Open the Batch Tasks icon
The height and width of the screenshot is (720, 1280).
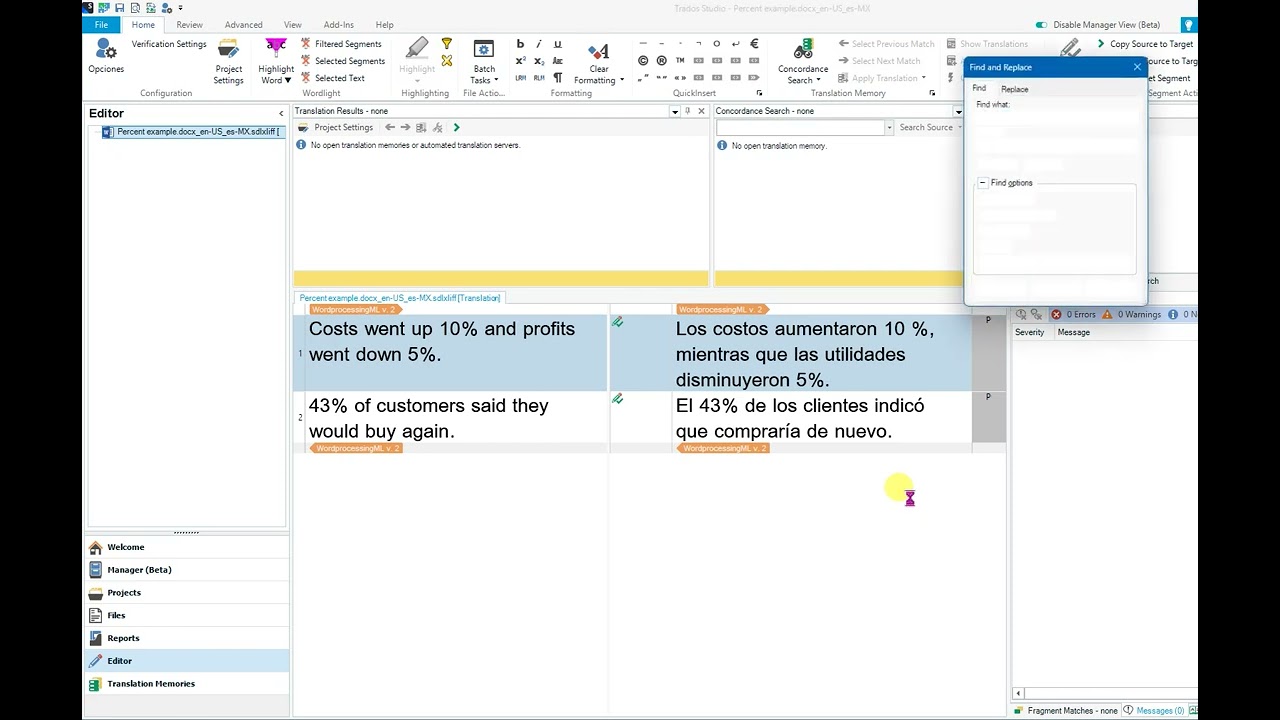(484, 49)
